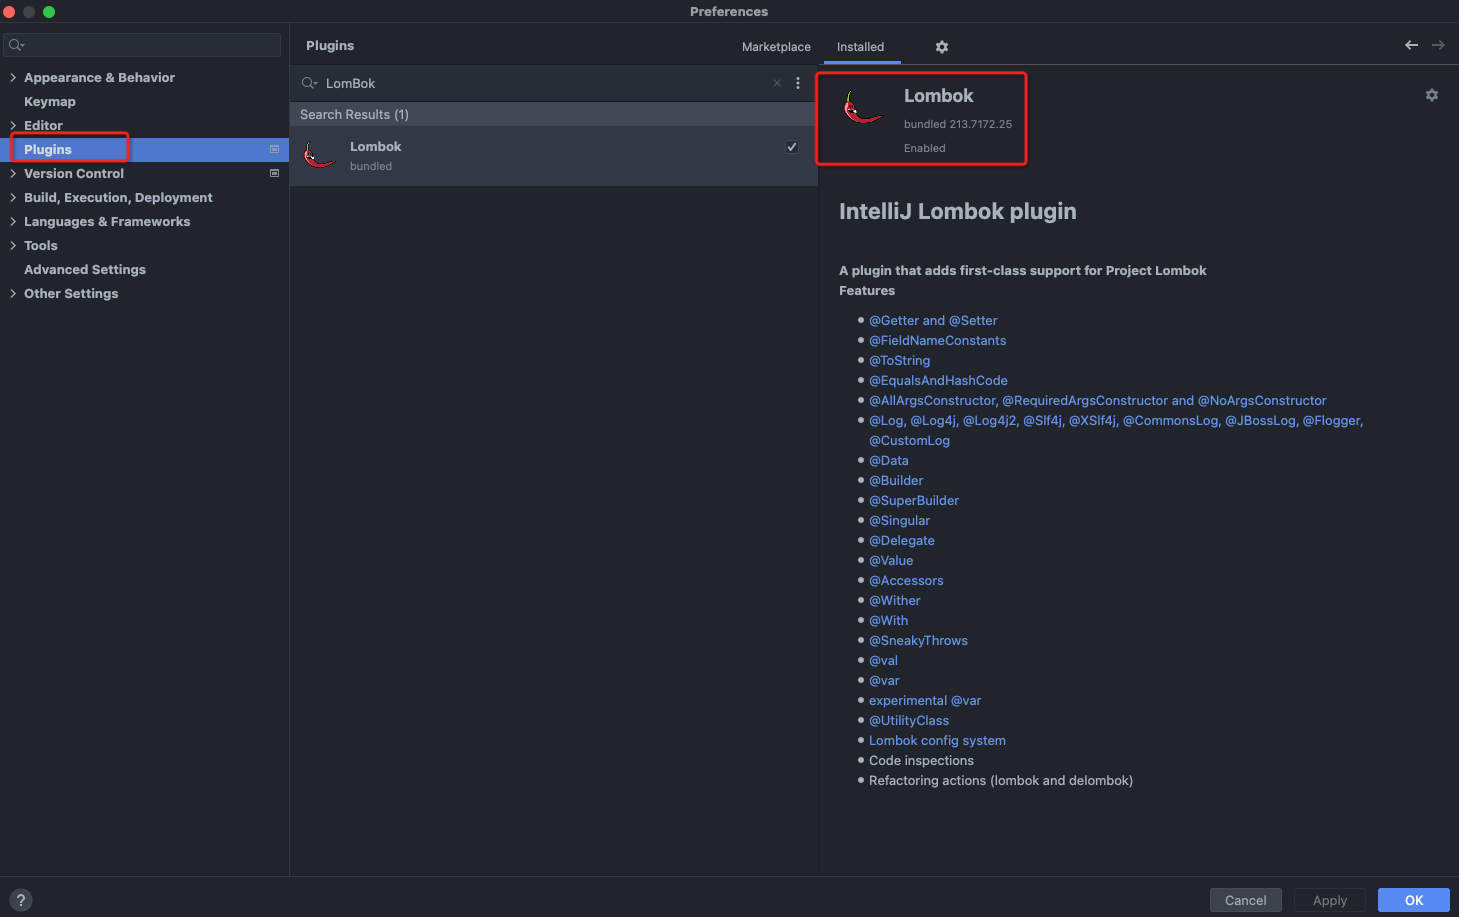Click the plugin search magnifier icon

point(310,83)
